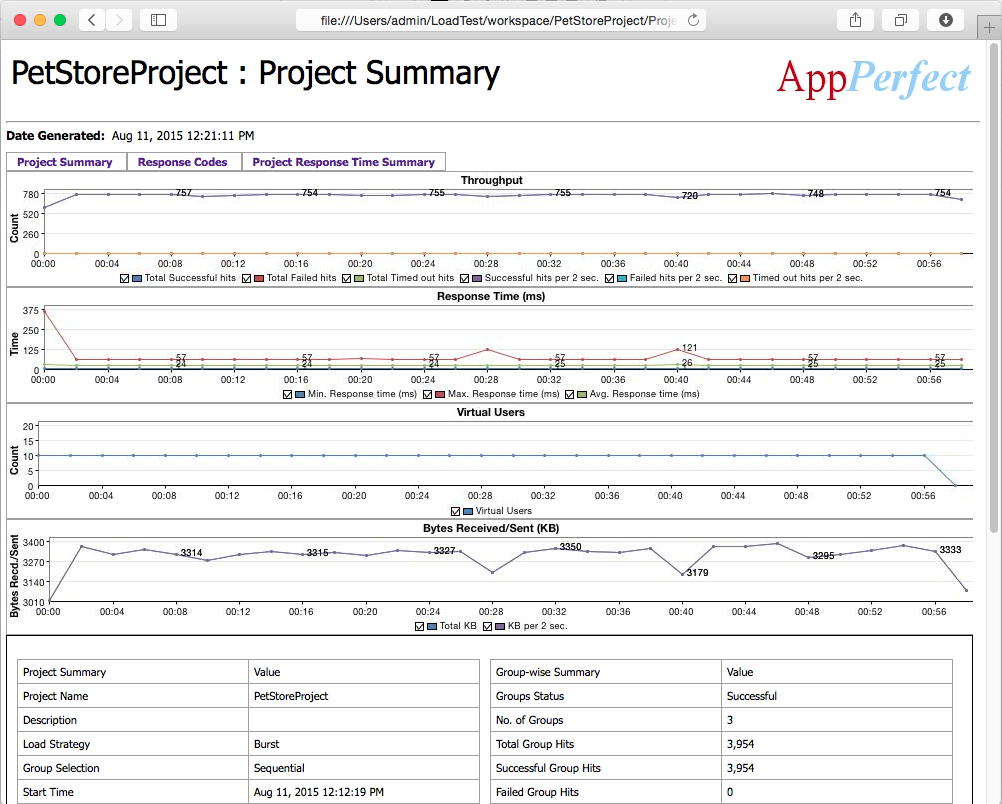Viewport: 1002px width, 804px height.
Task: Uncheck Total Successful hits checkbox
Action: [125, 279]
